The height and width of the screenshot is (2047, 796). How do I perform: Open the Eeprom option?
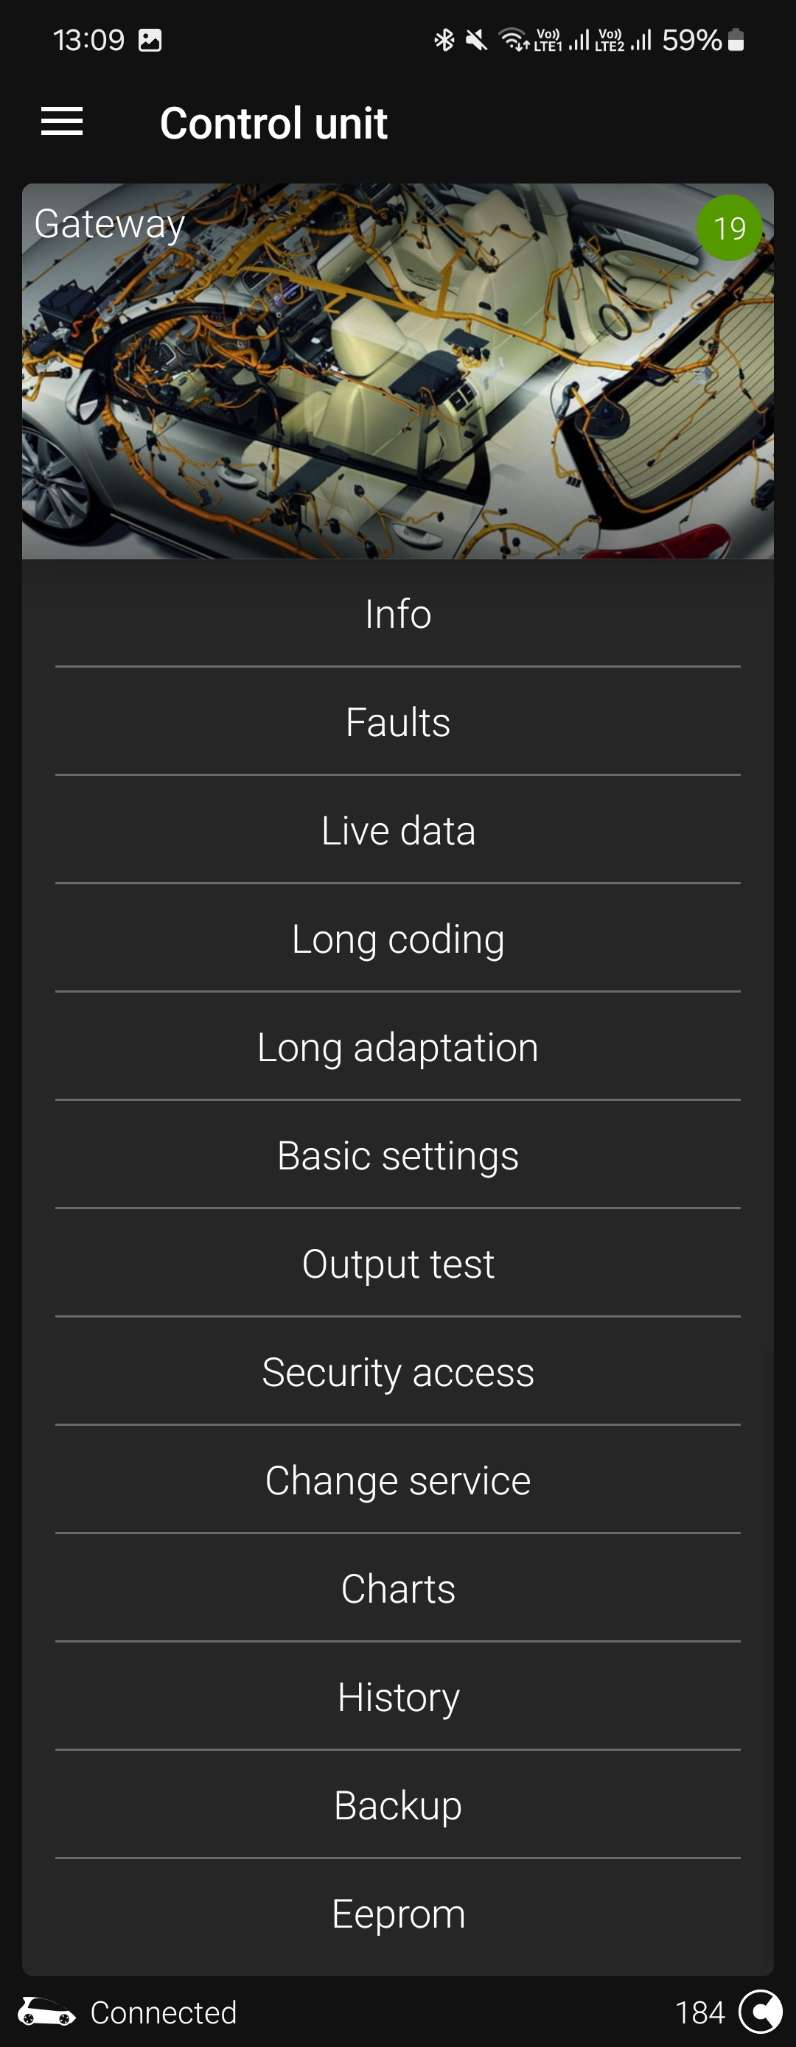(398, 1914)
